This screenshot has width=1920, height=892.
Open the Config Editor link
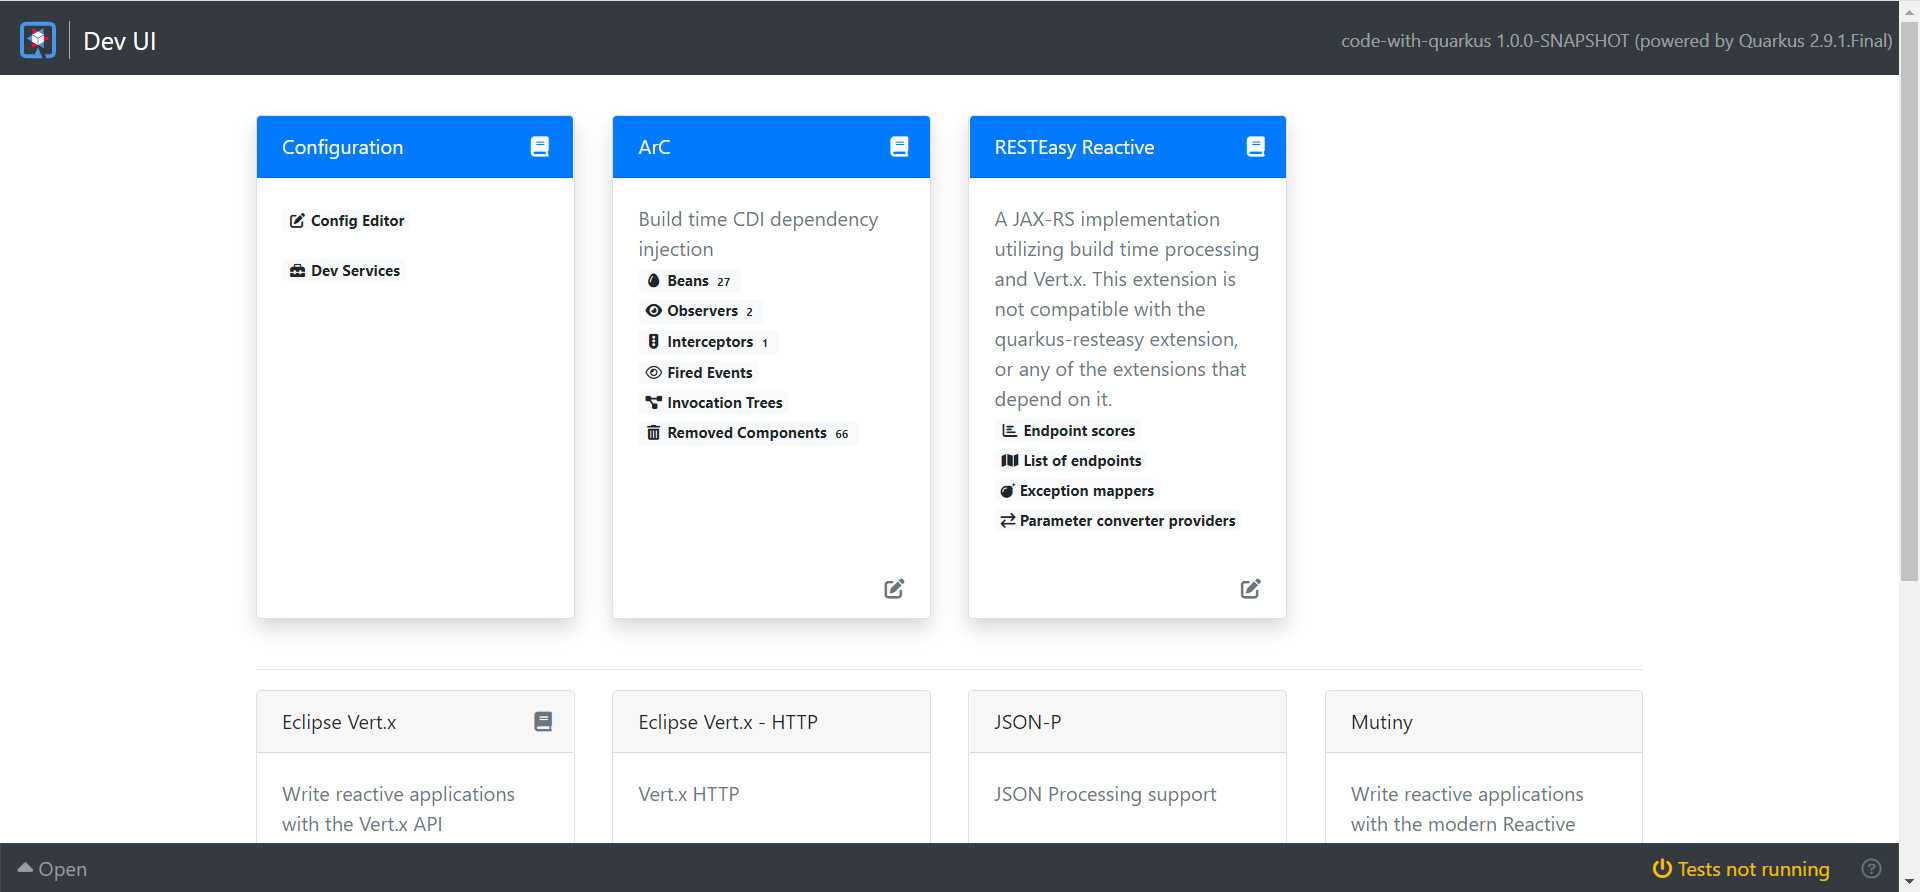[347, 221]
